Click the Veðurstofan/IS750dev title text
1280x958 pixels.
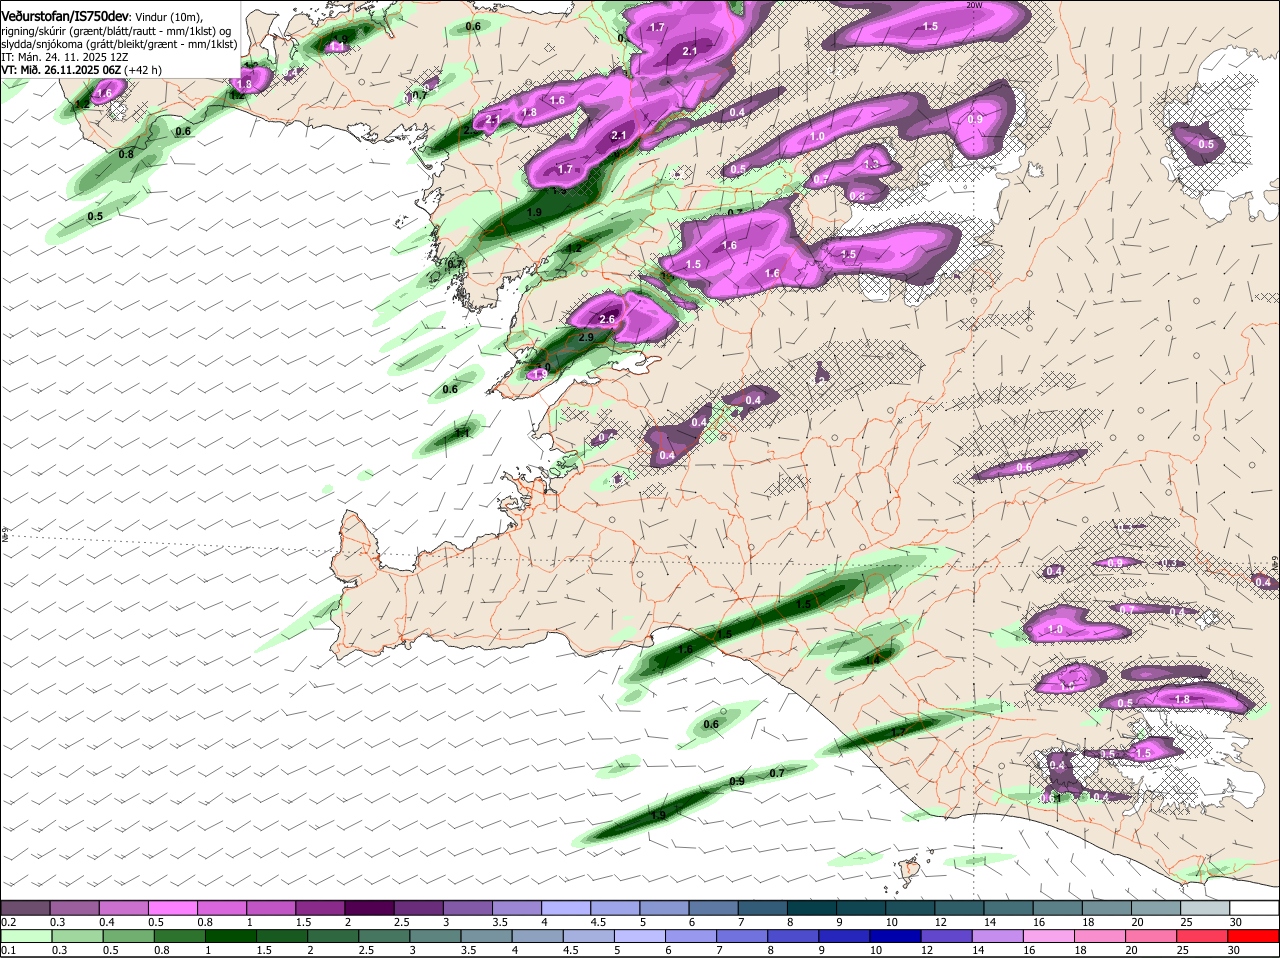click(64, 17)
